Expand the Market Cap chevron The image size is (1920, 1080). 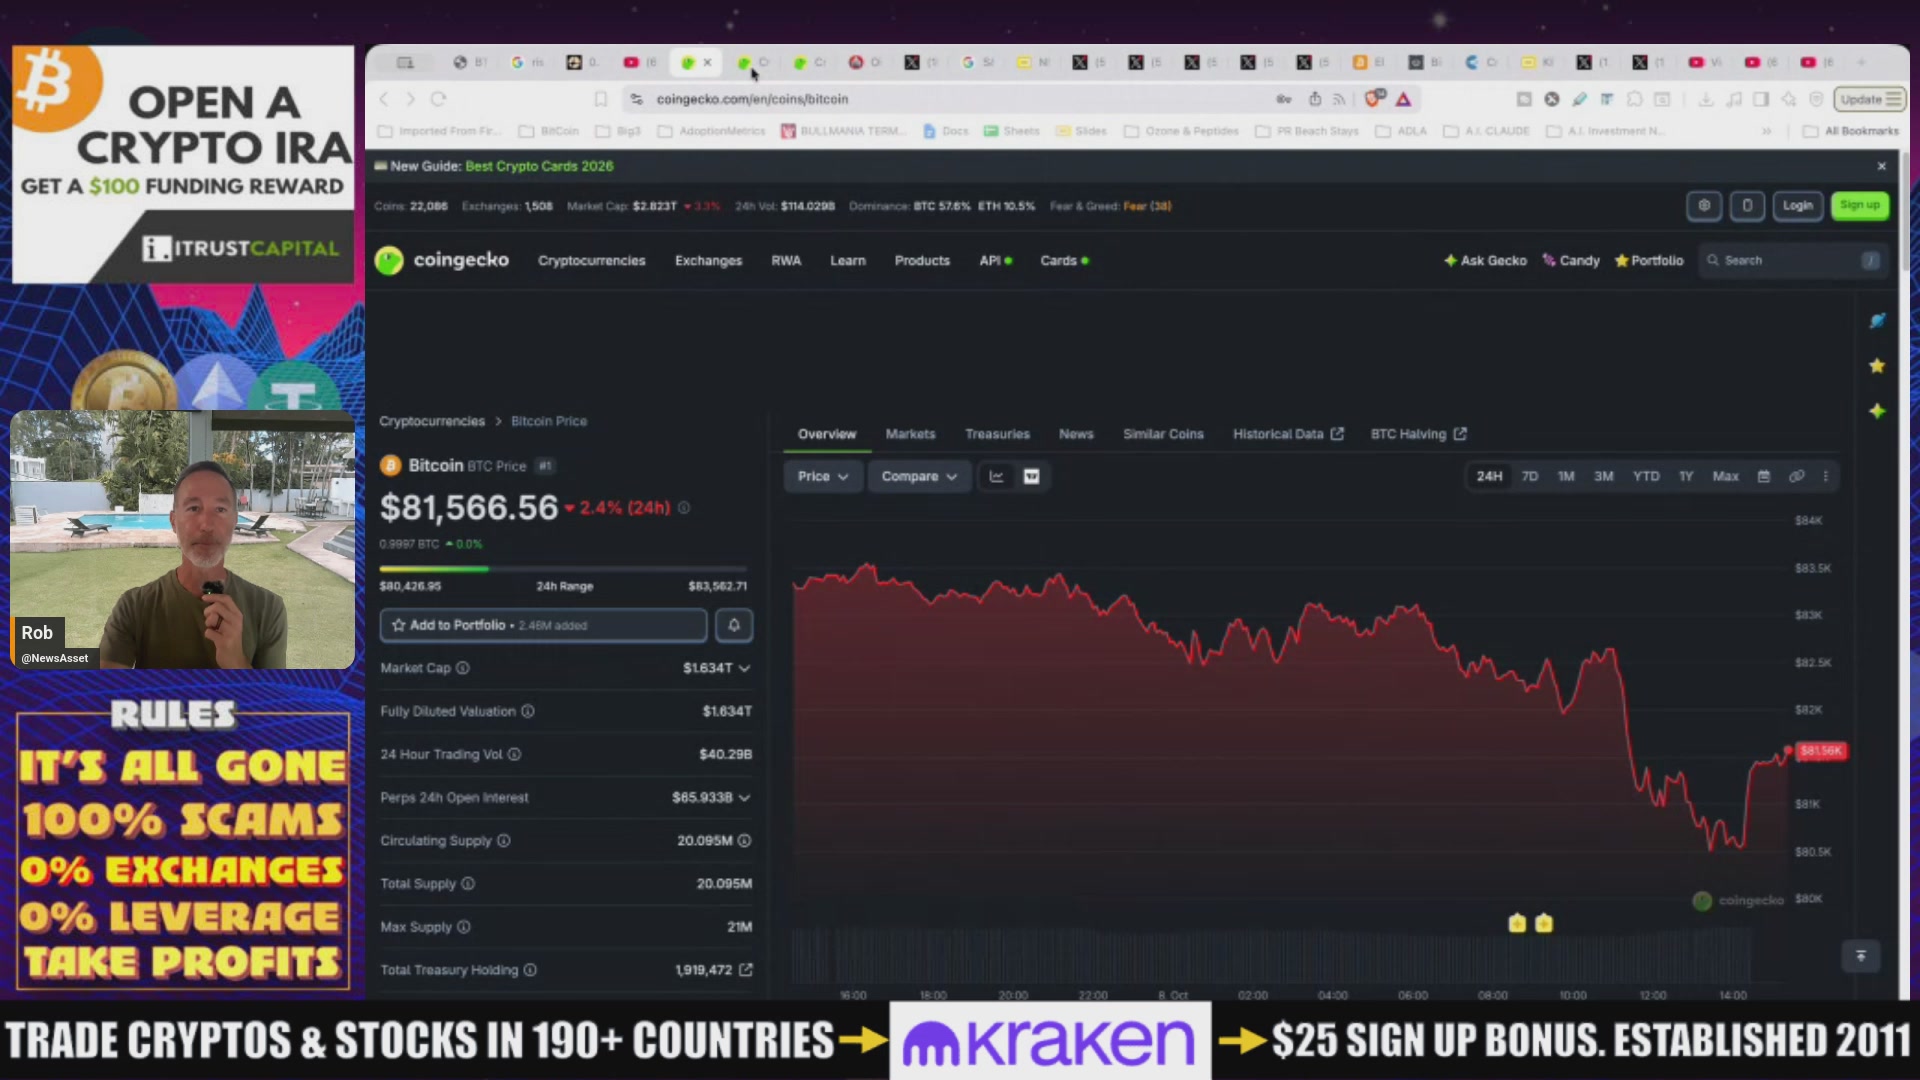[744, 668]
